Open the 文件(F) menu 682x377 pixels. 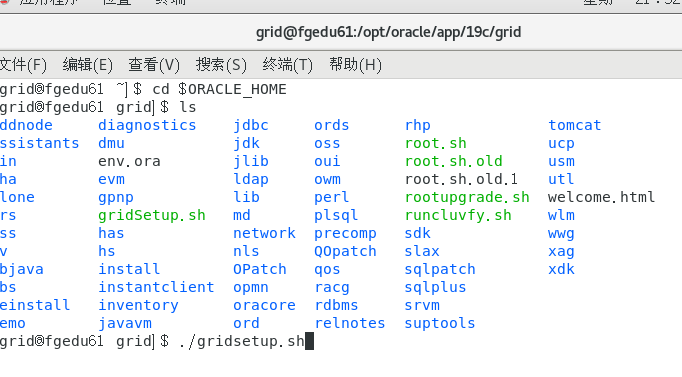click(x=23, y=65)
